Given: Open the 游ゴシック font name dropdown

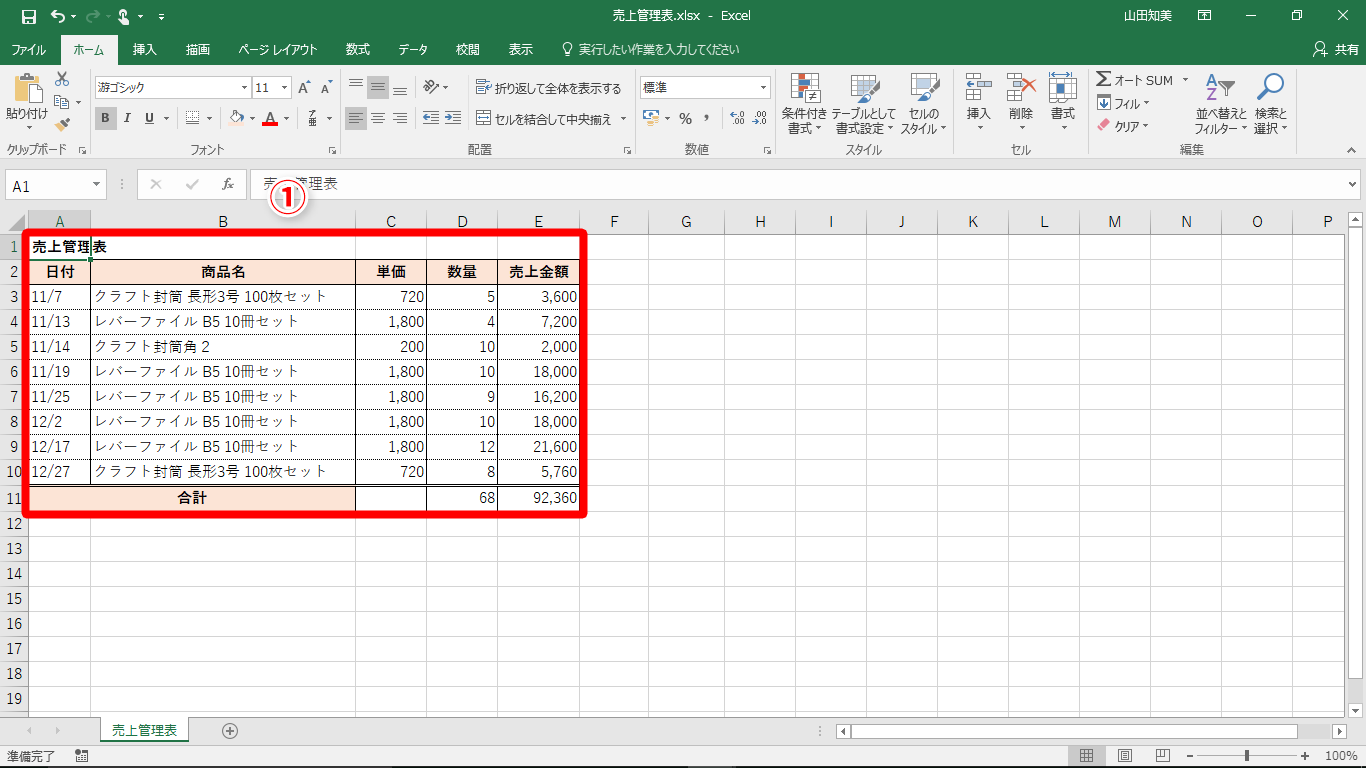Looking at the screenshot, I should tap(242, 88).
